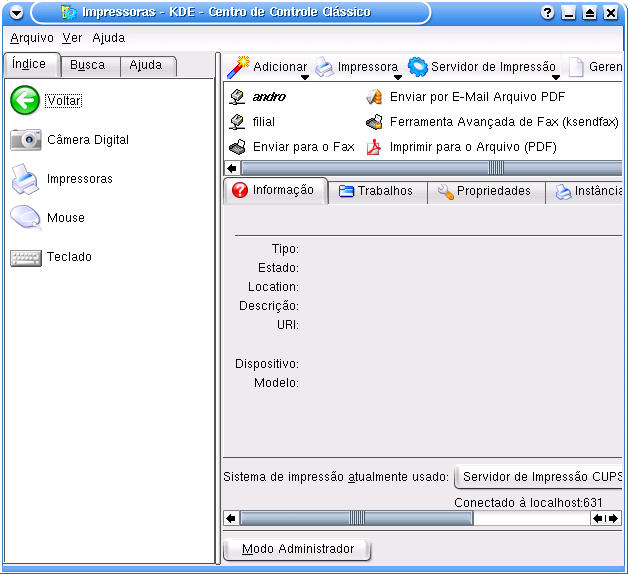Click the Instâncias tab printer icon
The image size is (628, 574).
coord(563,192)
